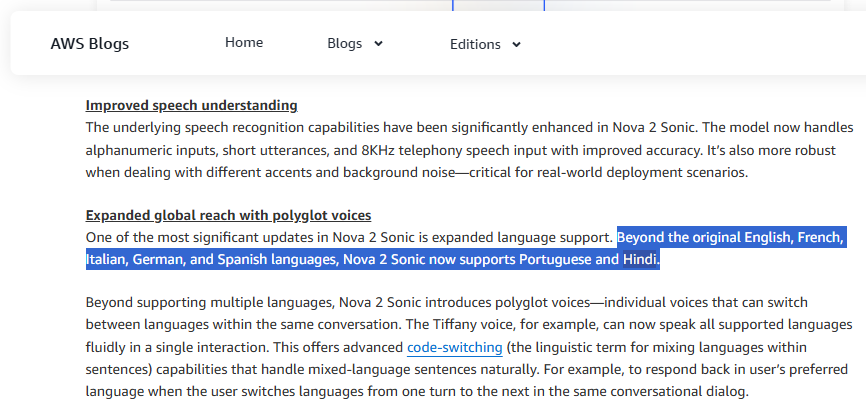The width and height of the screenshot is (866, 405).
Task: Click the Expanded global reach heading
Action: click(x=228, y=215)
